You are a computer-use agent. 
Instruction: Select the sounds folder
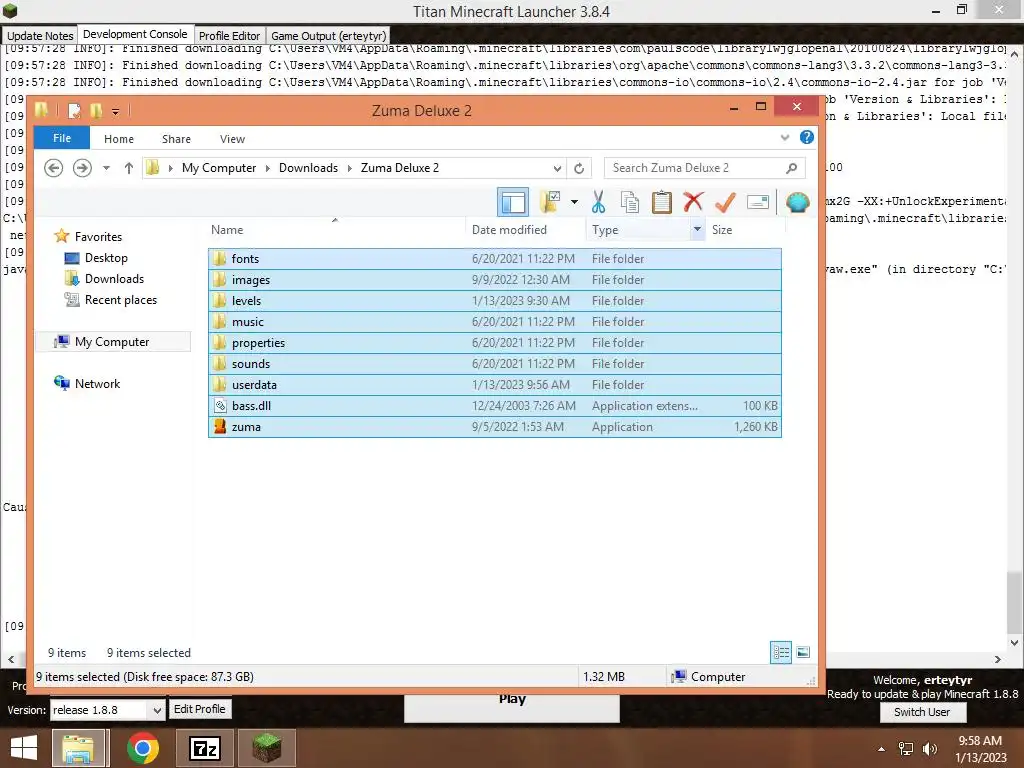pyautogui.click(x=494, y=363)
